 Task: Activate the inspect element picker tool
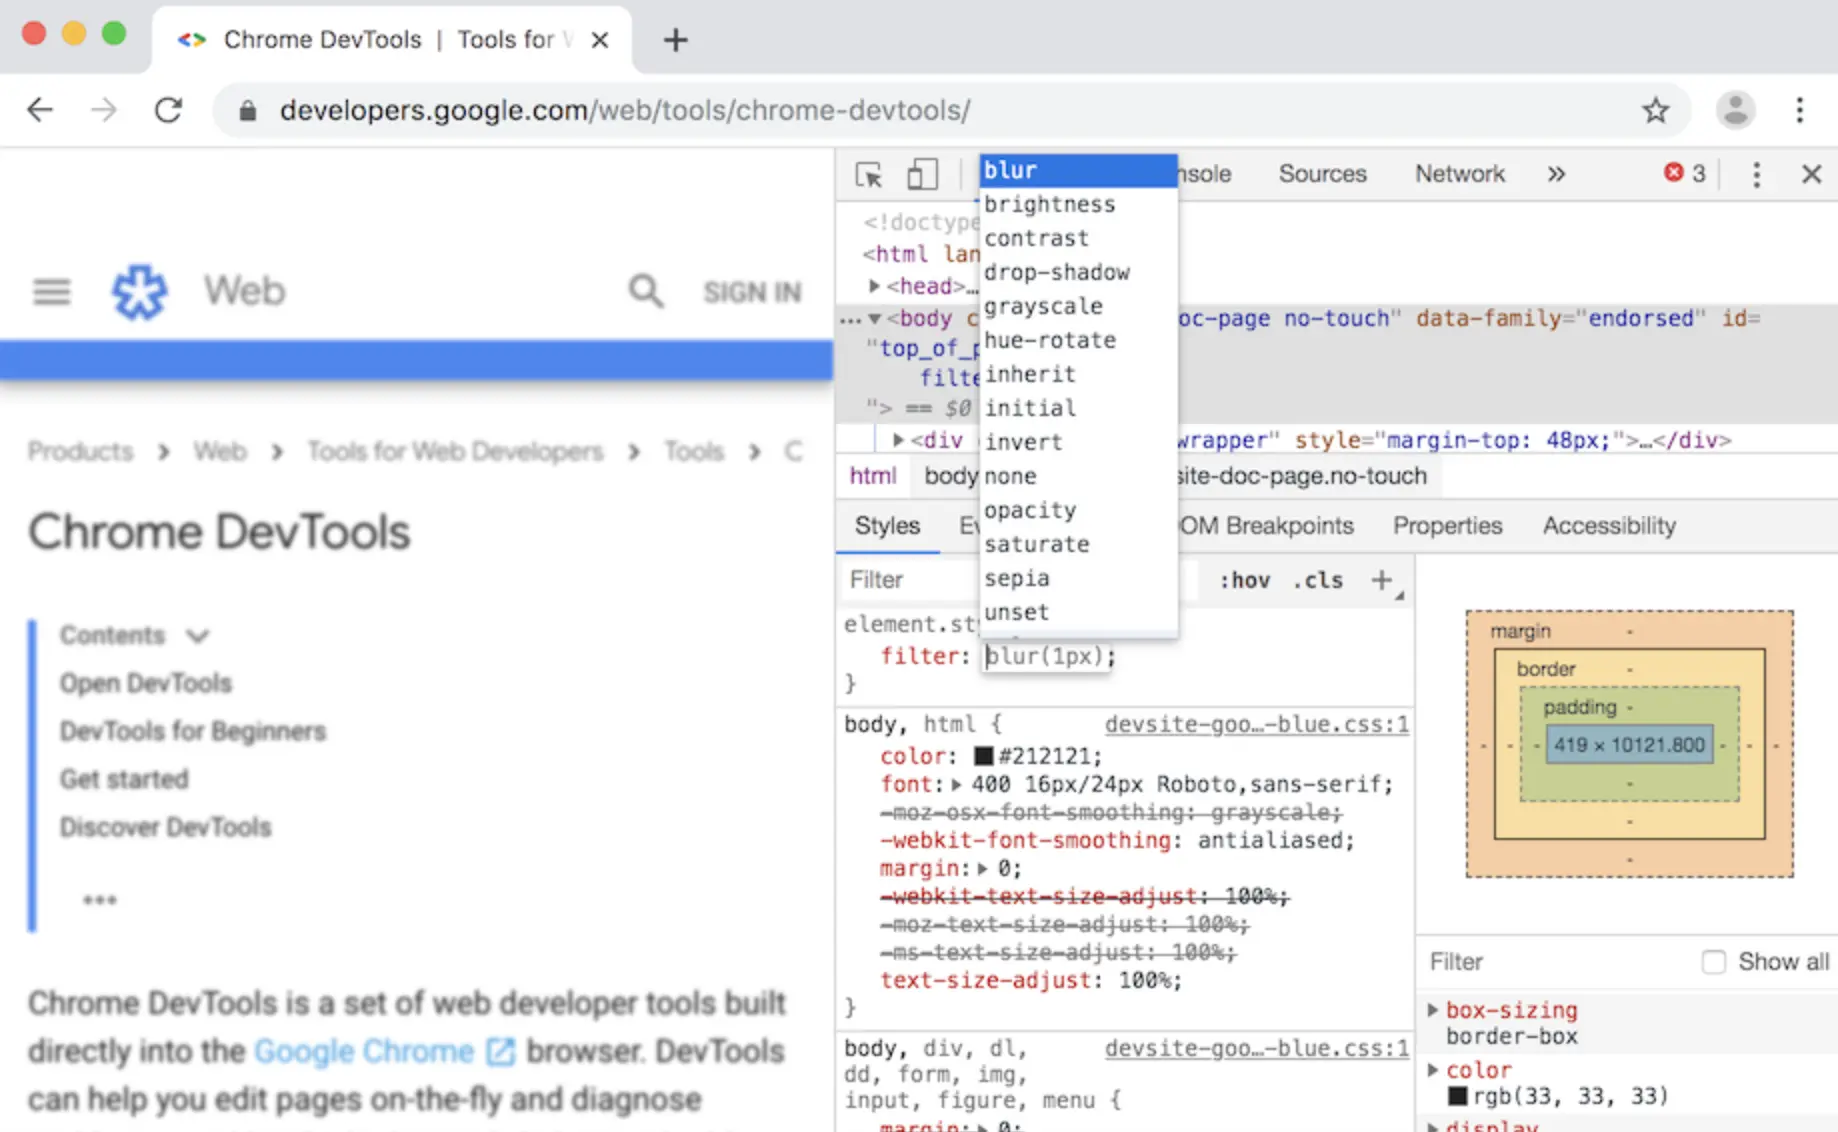pyautogui.click(x=869, y=175)
